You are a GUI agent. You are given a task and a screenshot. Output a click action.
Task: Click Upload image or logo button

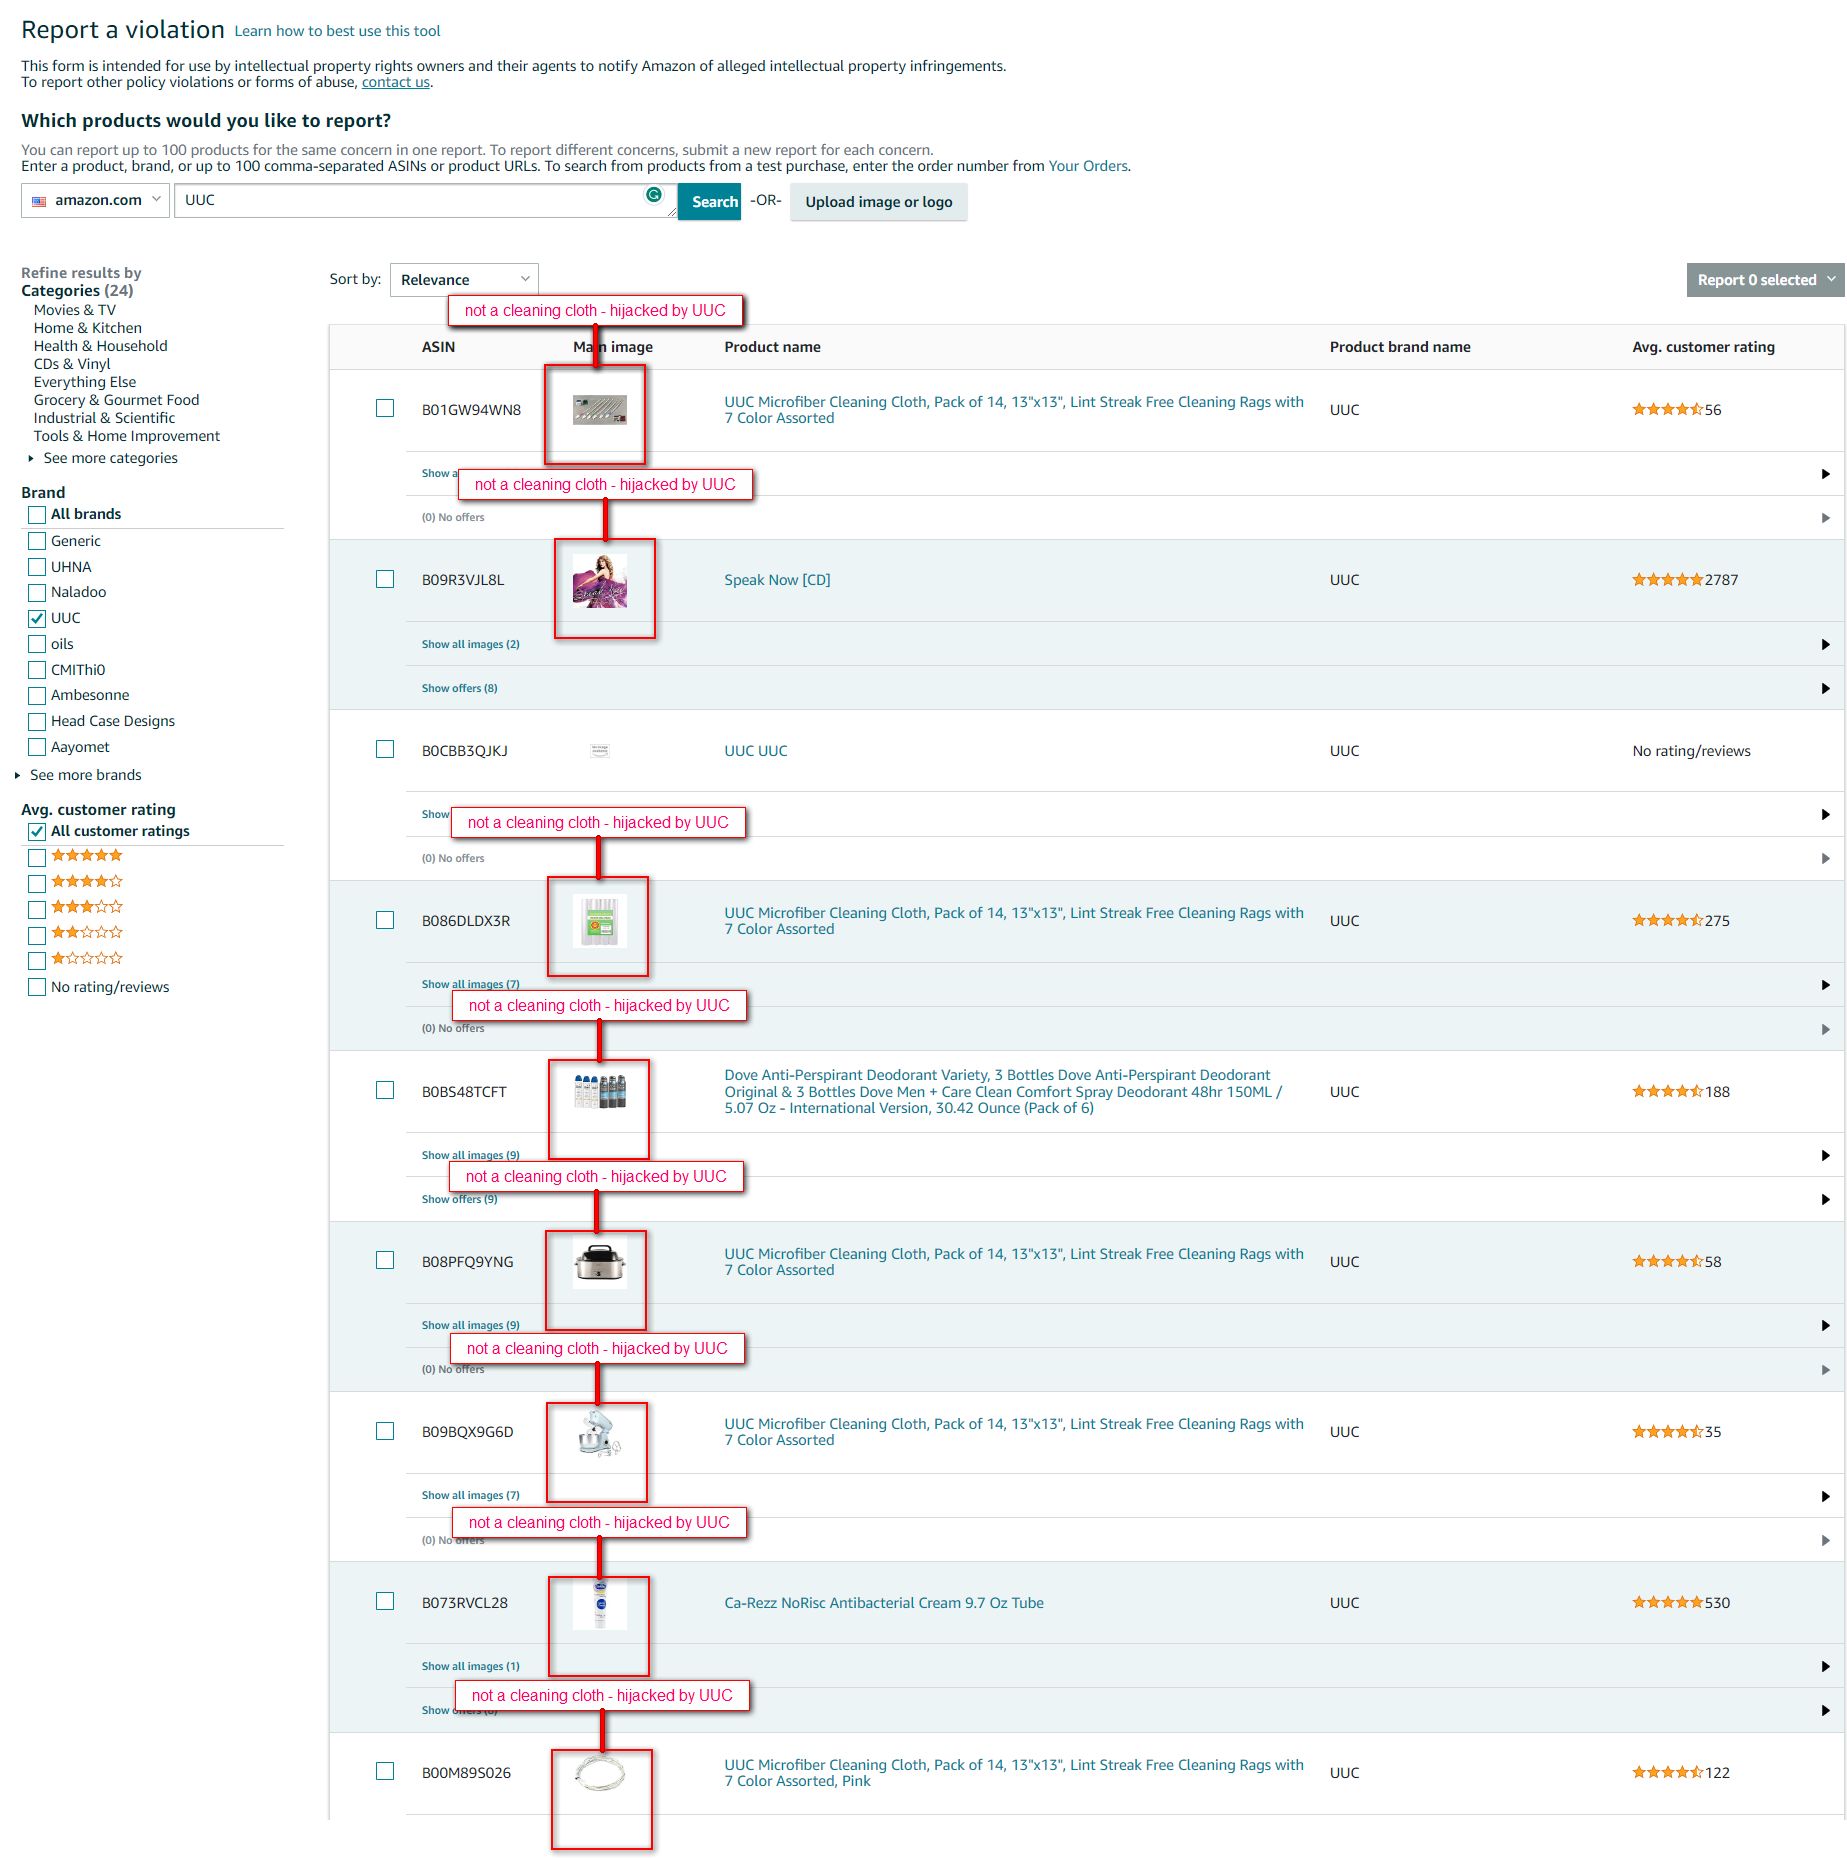tap(879, 201)
